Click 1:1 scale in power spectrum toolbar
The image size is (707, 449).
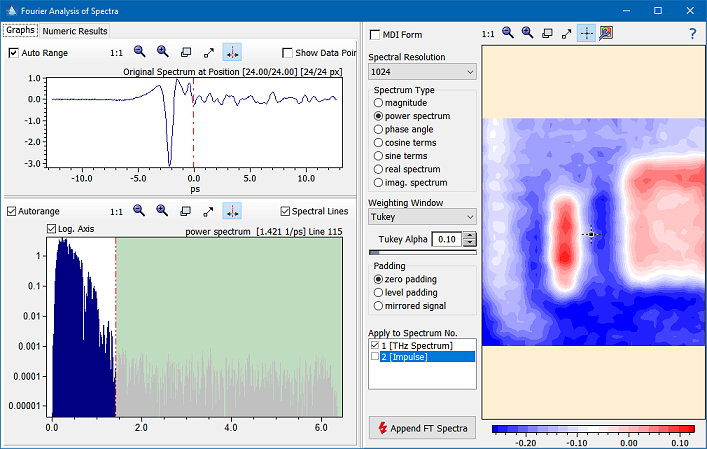[116, 211]
